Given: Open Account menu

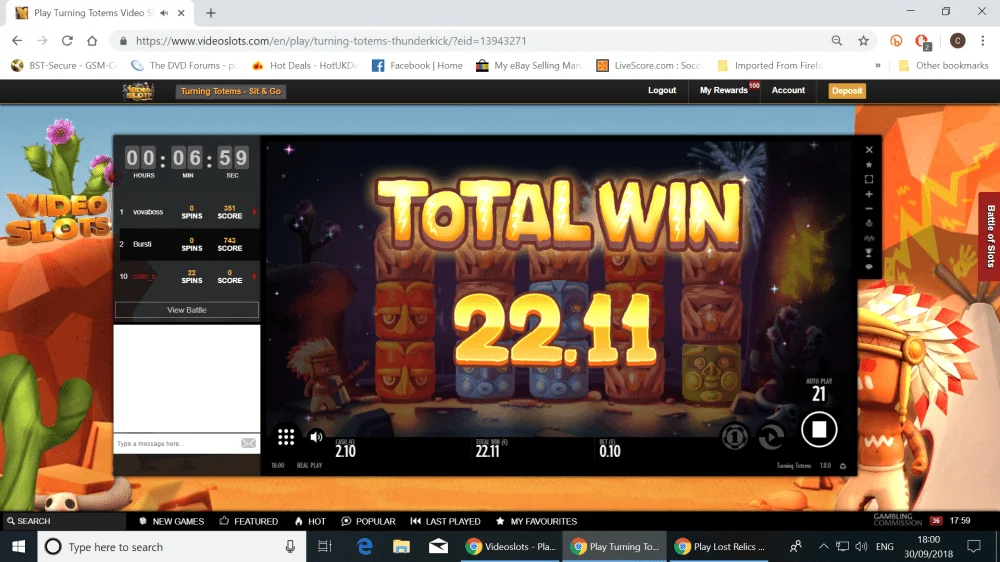Looking at the screenshot, I should 788,91.
